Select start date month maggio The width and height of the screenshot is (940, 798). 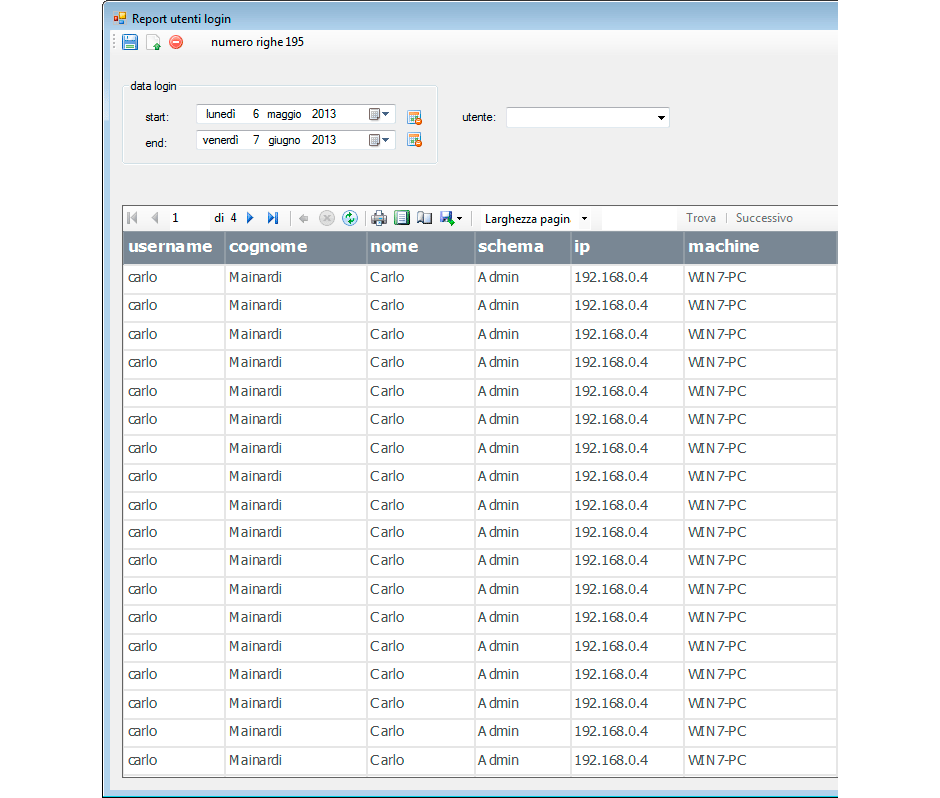tap(284, 114)
